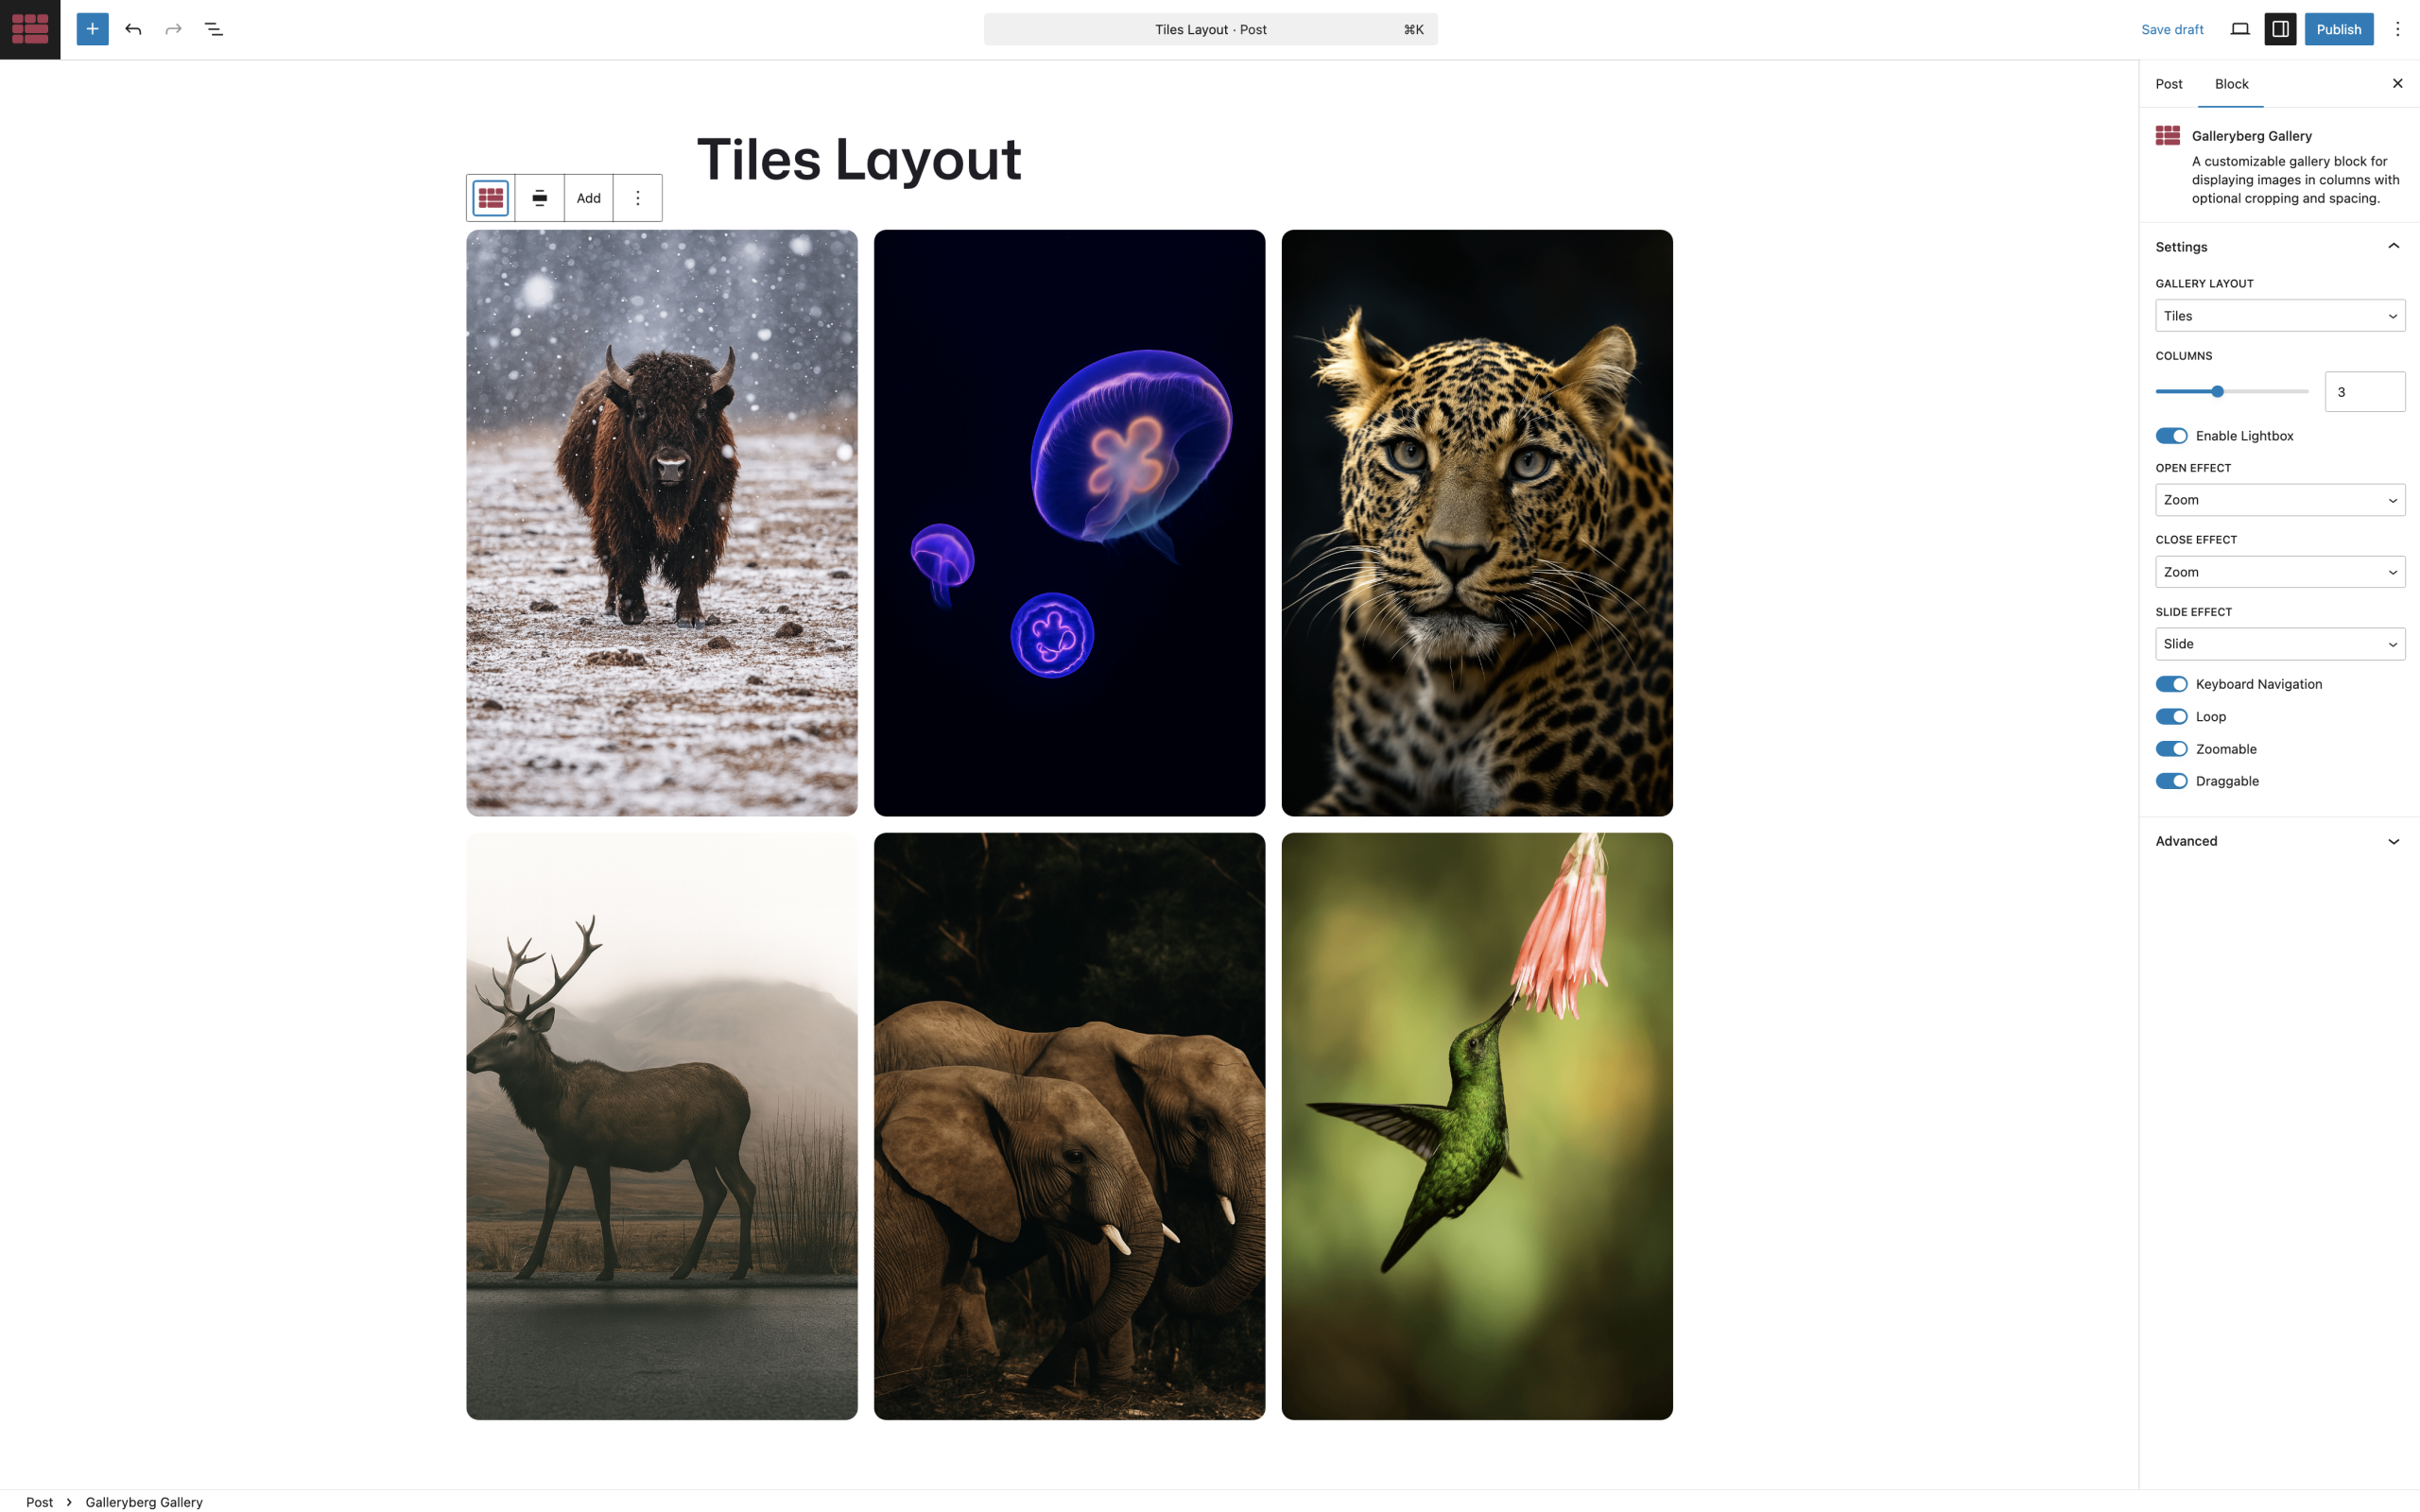
Task: Disable the Enable Lightbox toggle
Action: pyautogui.click(x=2171, y=436)
